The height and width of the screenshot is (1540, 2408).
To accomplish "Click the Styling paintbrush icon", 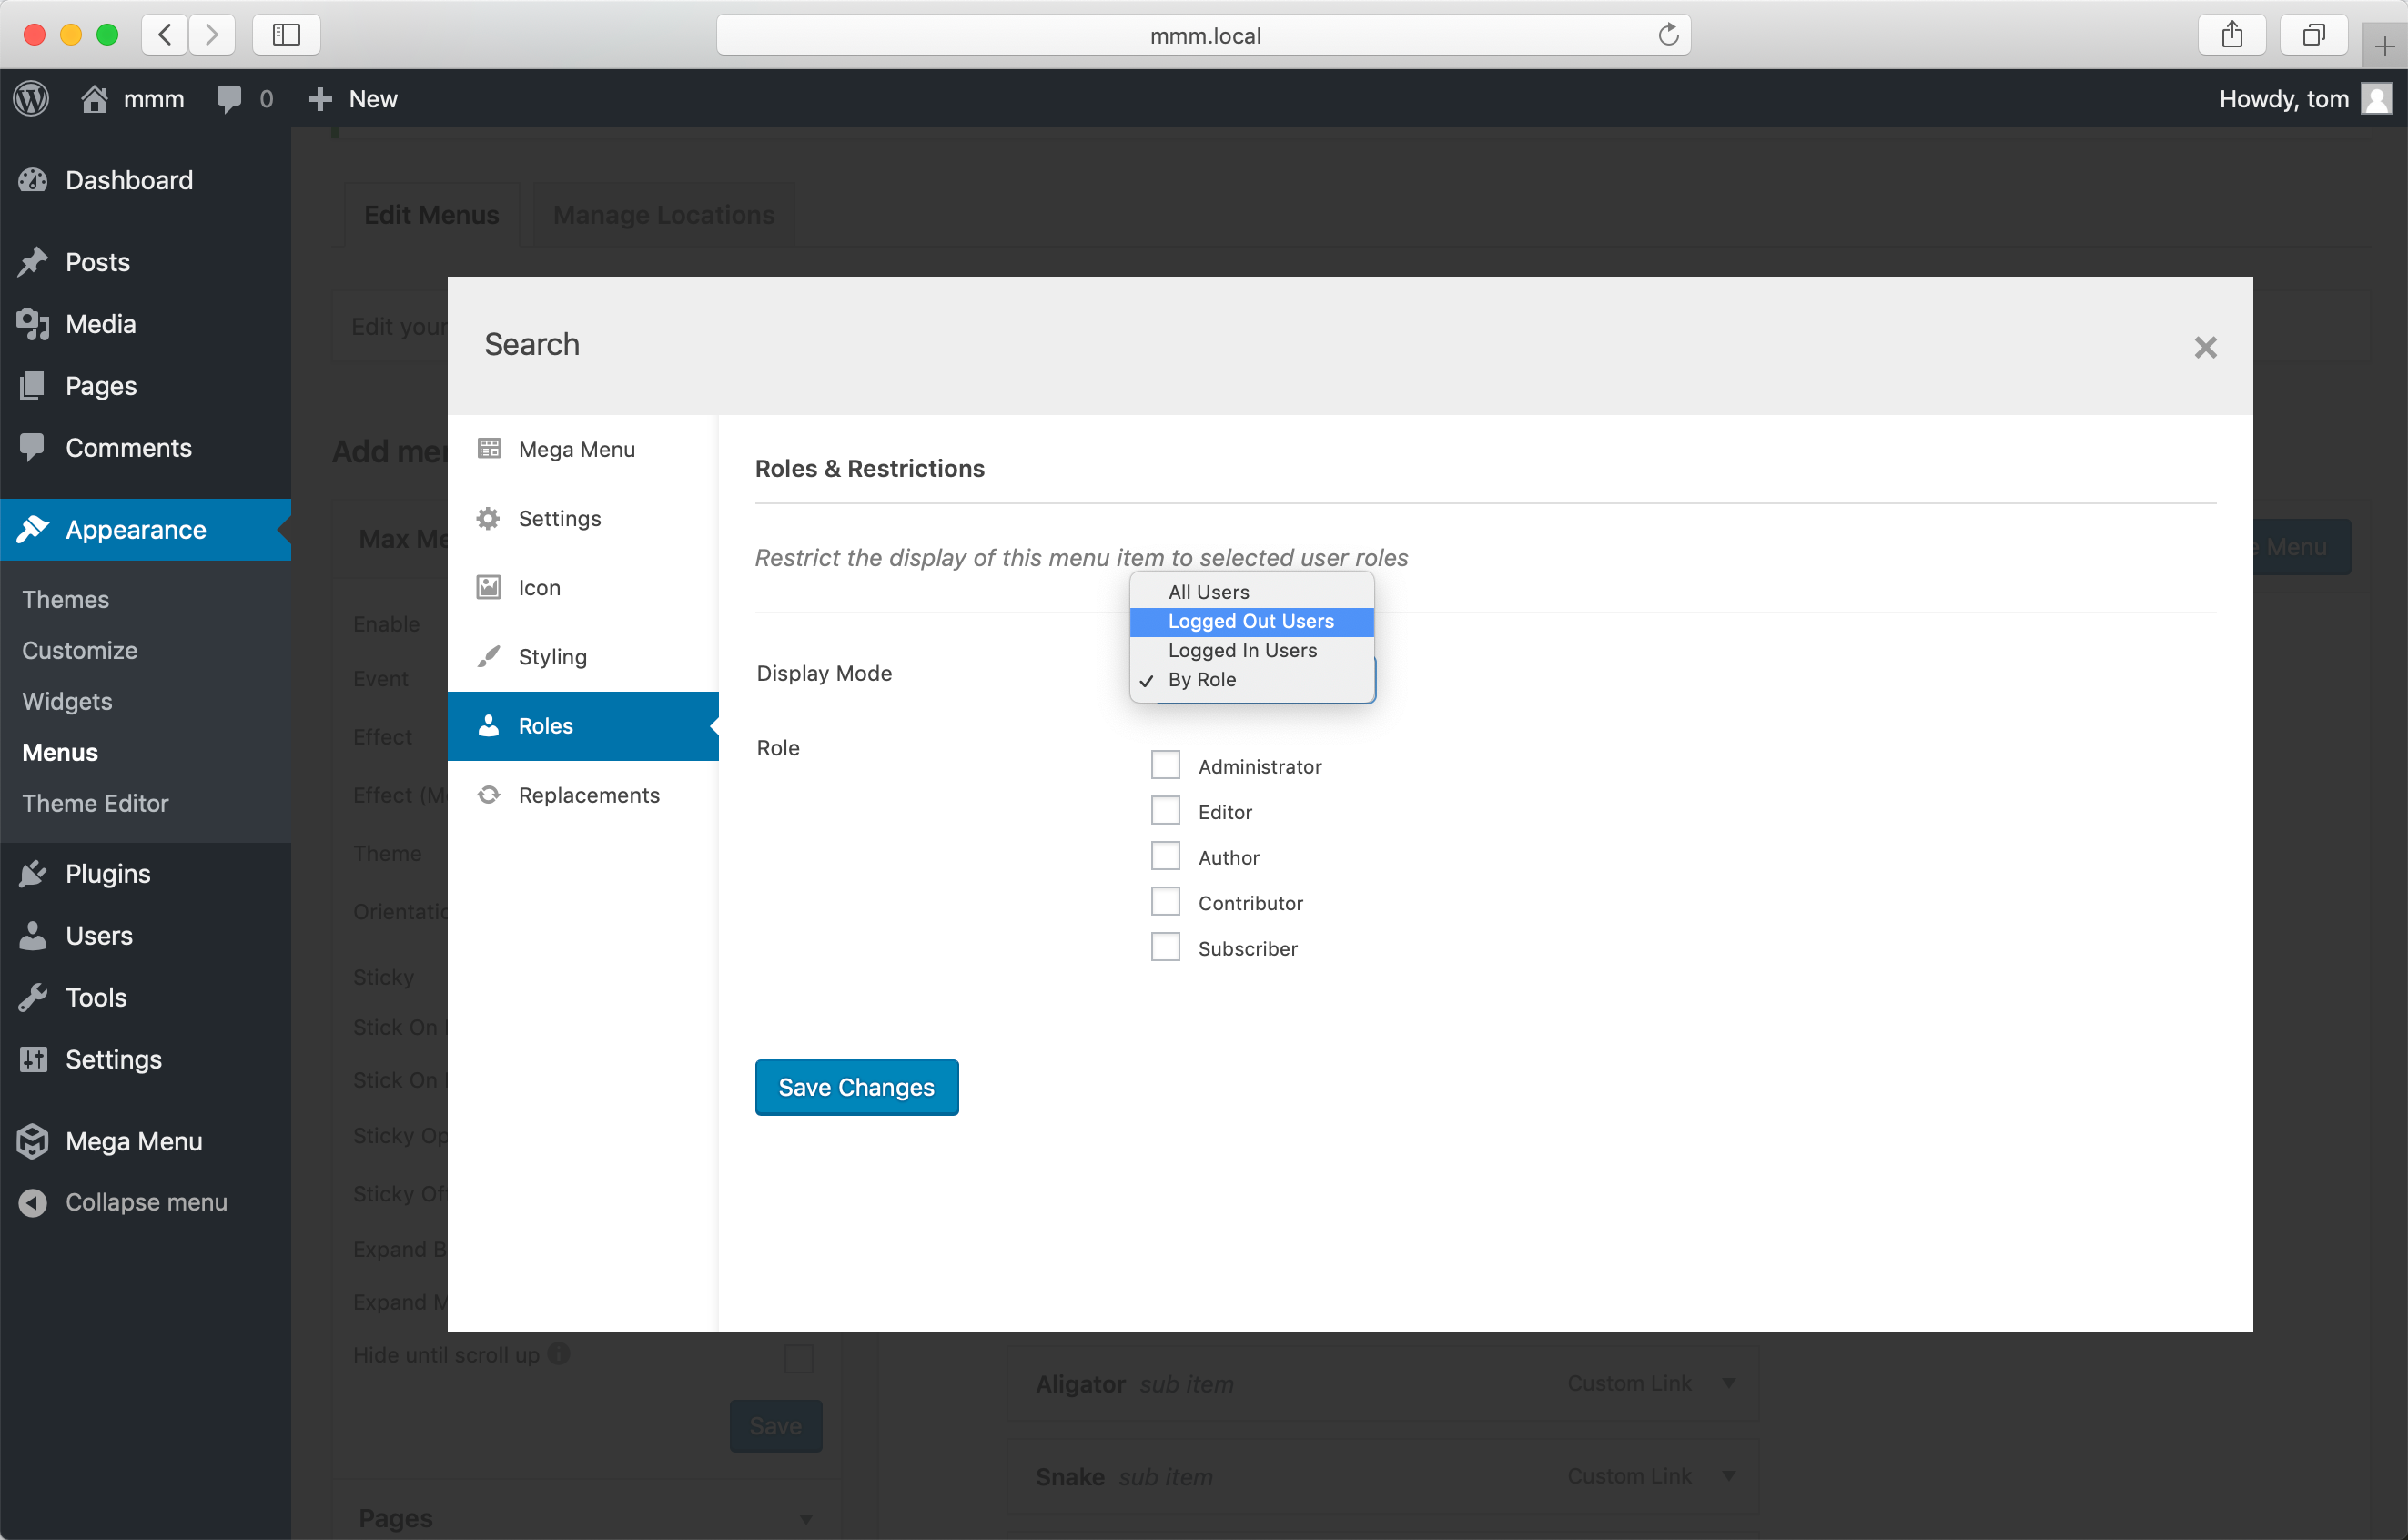I will [x=488, y=657].
